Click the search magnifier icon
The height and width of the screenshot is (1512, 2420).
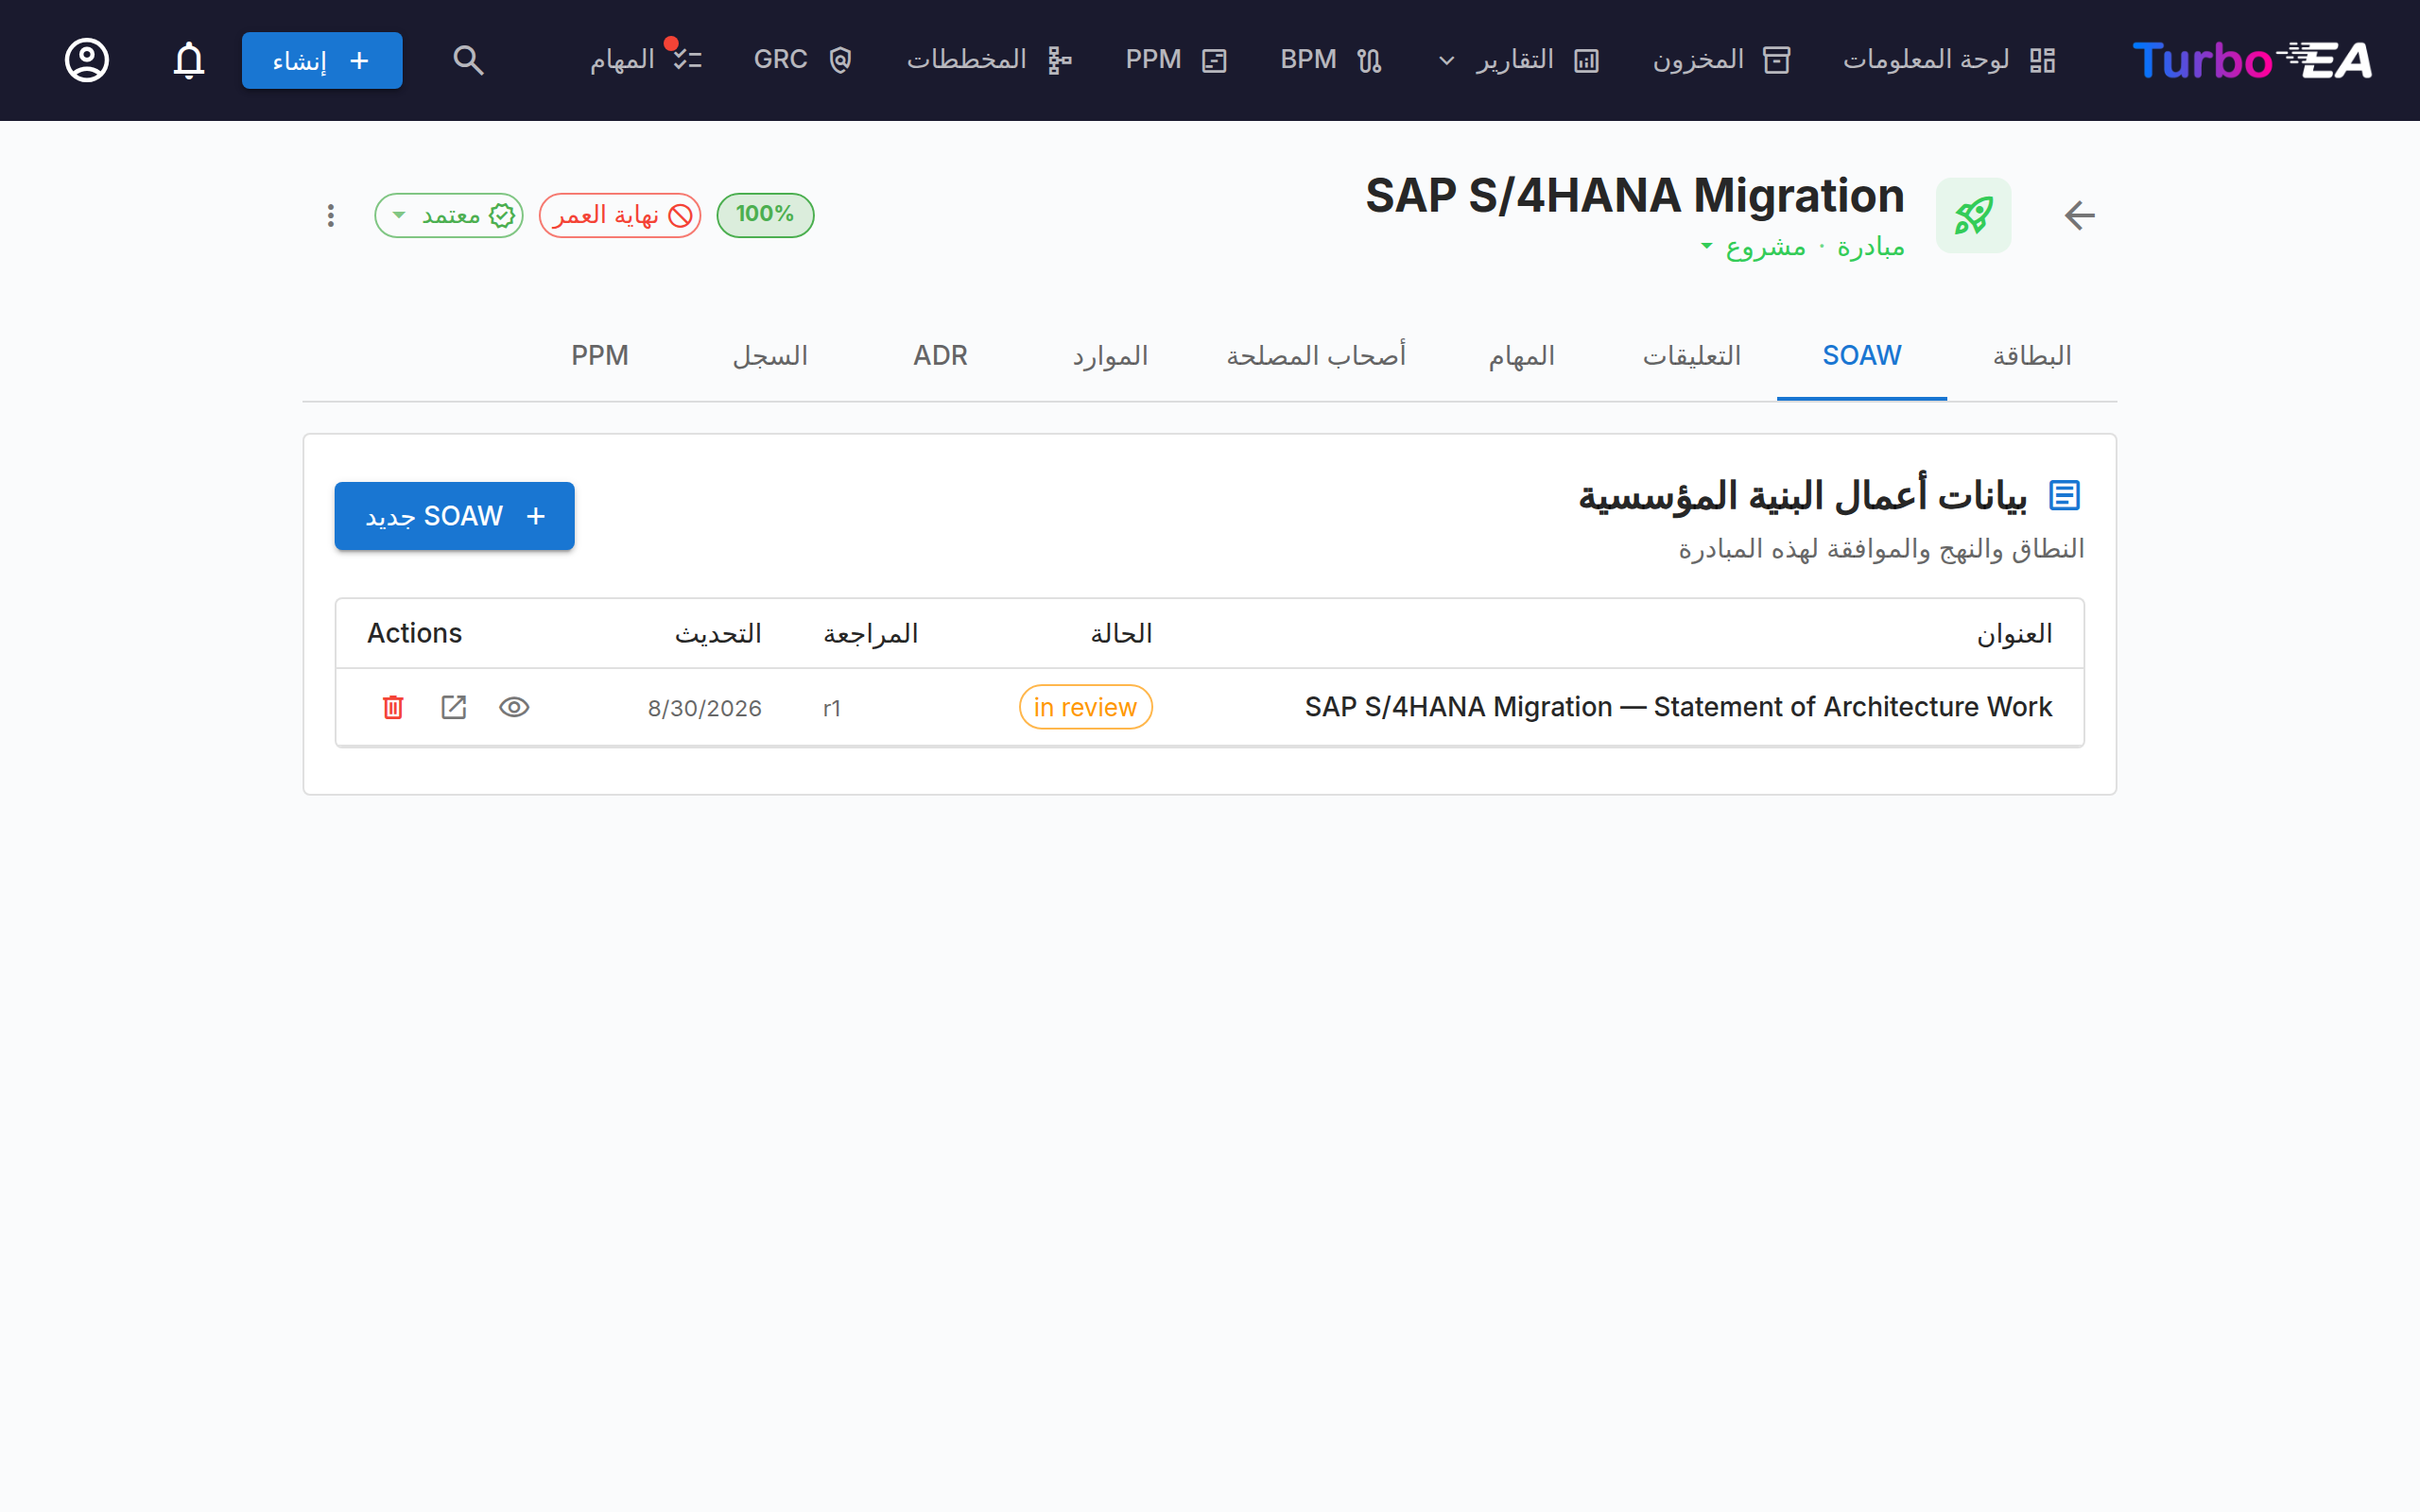point(468,60)
